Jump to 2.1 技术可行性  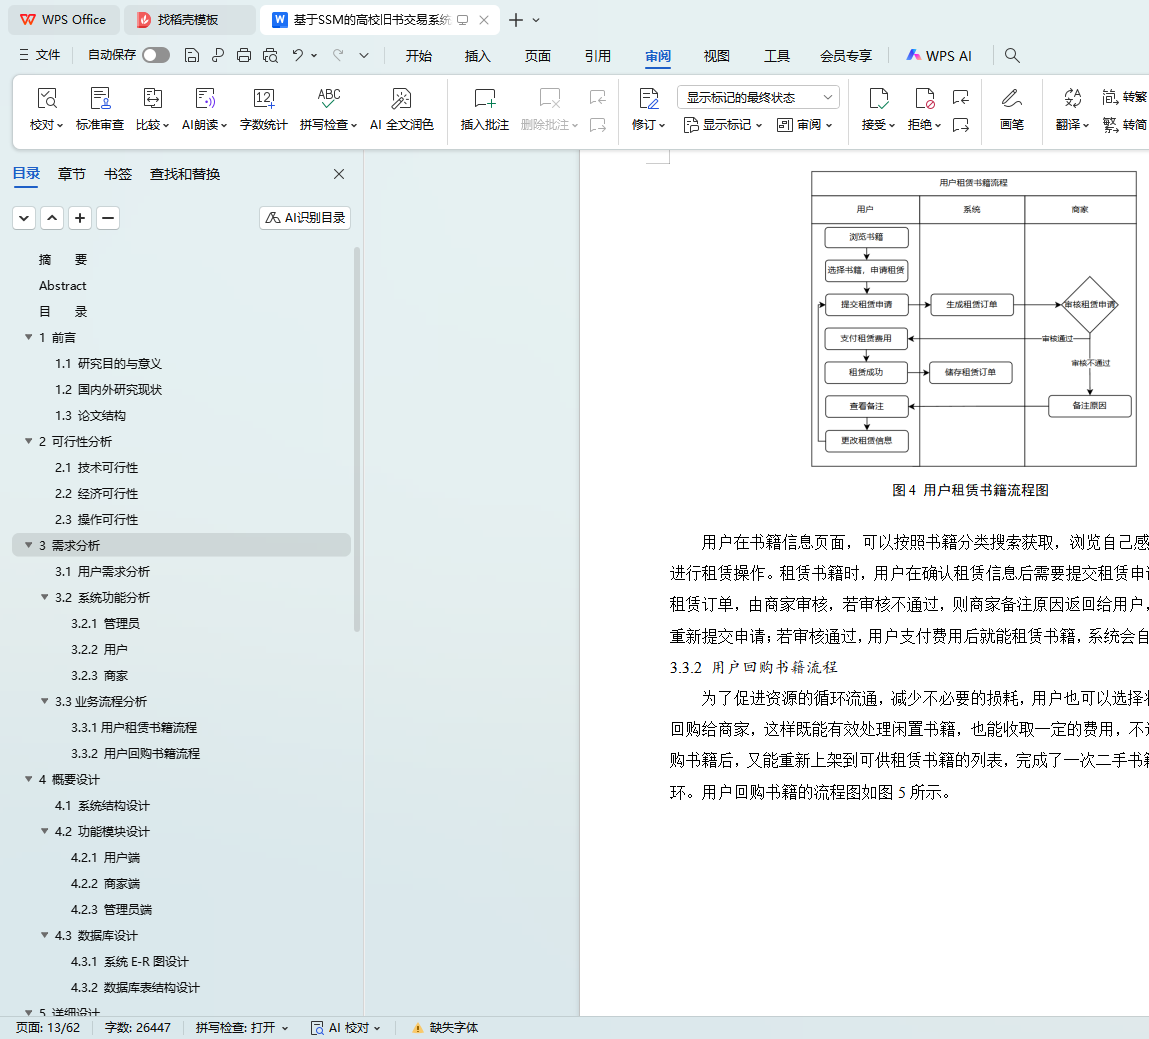pos(97,467)
